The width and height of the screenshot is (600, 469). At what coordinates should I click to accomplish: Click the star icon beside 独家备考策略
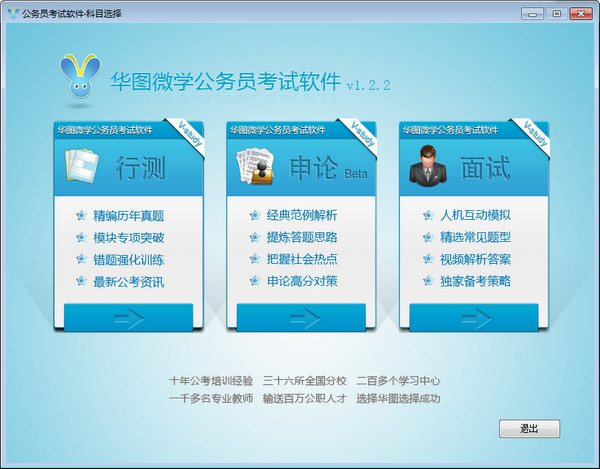pos(428,281)
